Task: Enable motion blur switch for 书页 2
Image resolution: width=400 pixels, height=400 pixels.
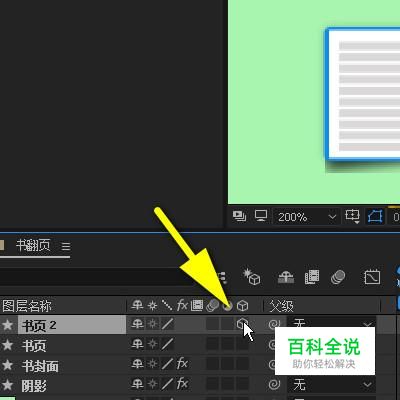Action: pos(212,324)
